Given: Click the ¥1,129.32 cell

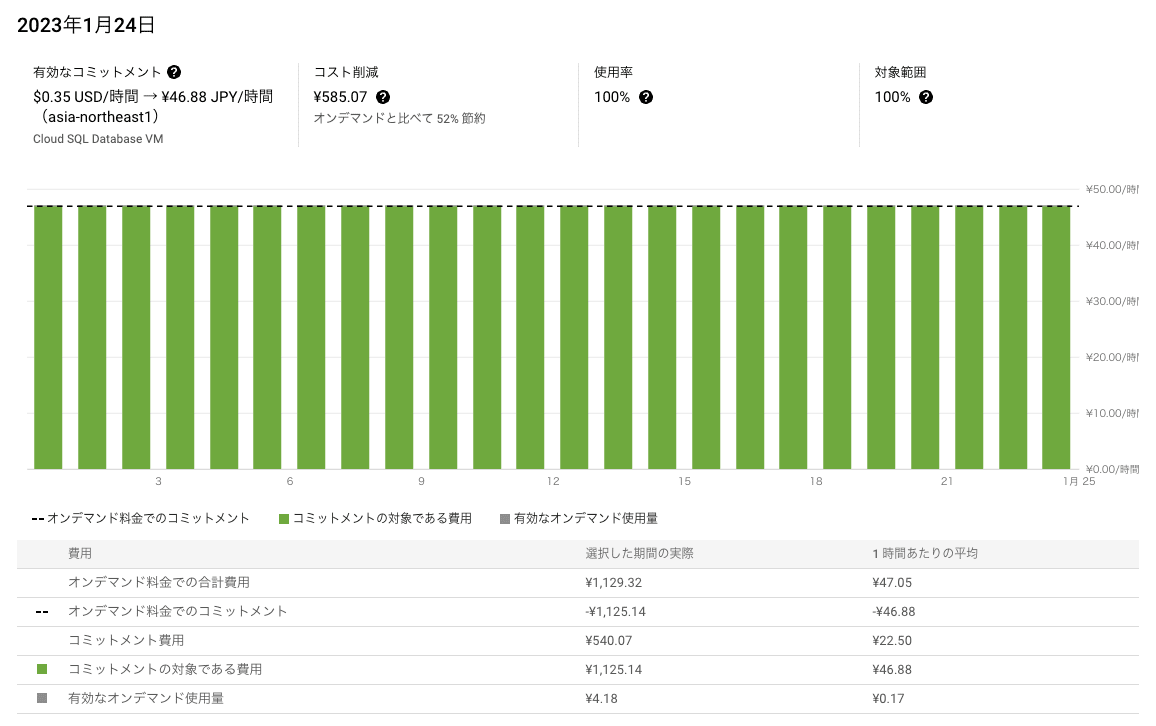Looking at the screenshot, I should pos(613,582).
